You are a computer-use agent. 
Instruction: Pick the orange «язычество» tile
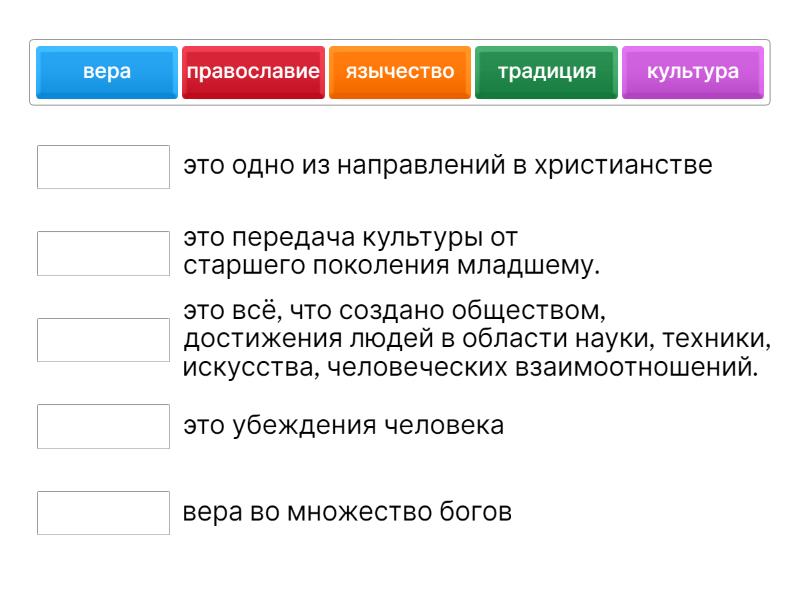click(400, 72)
